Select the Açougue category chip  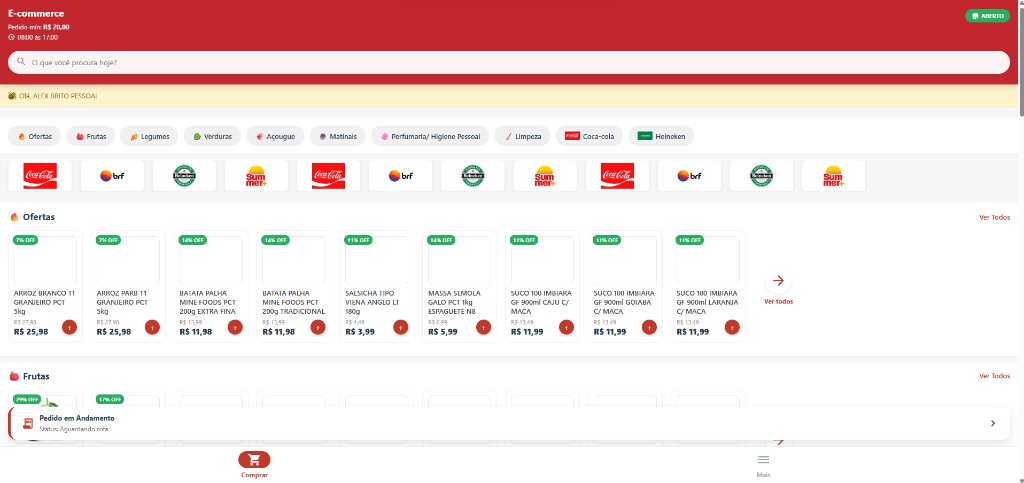click(275, 136)
